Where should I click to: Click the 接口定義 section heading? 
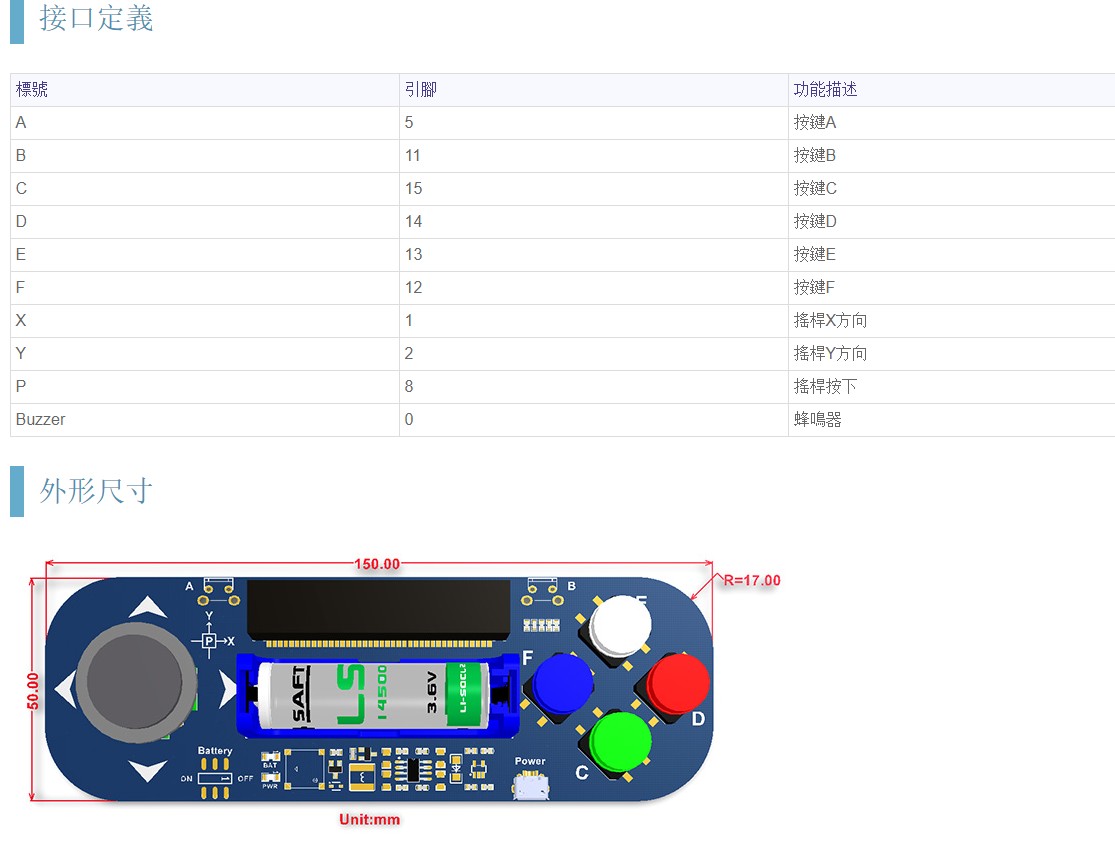[x=96, y=18]
